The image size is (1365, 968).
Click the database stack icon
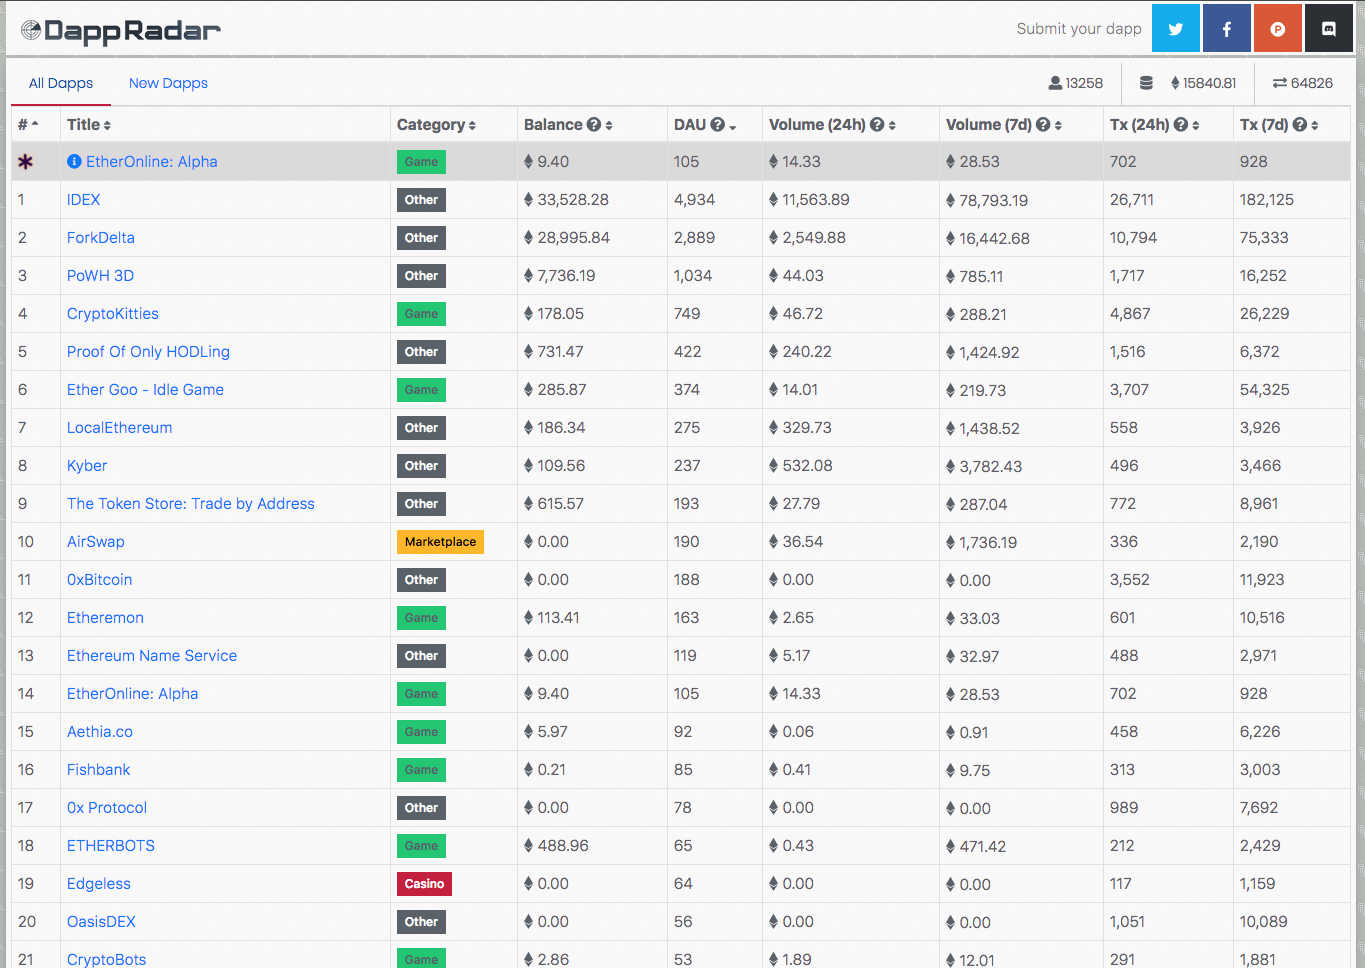click(x=1146, y=83)
